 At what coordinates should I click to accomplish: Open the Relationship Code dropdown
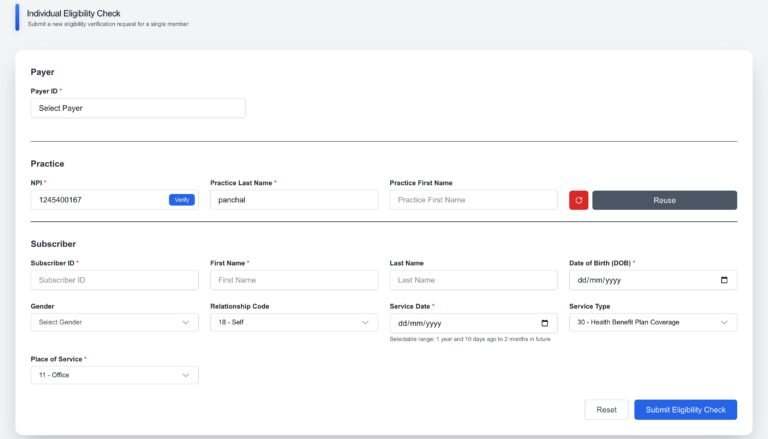coord(294,322)
